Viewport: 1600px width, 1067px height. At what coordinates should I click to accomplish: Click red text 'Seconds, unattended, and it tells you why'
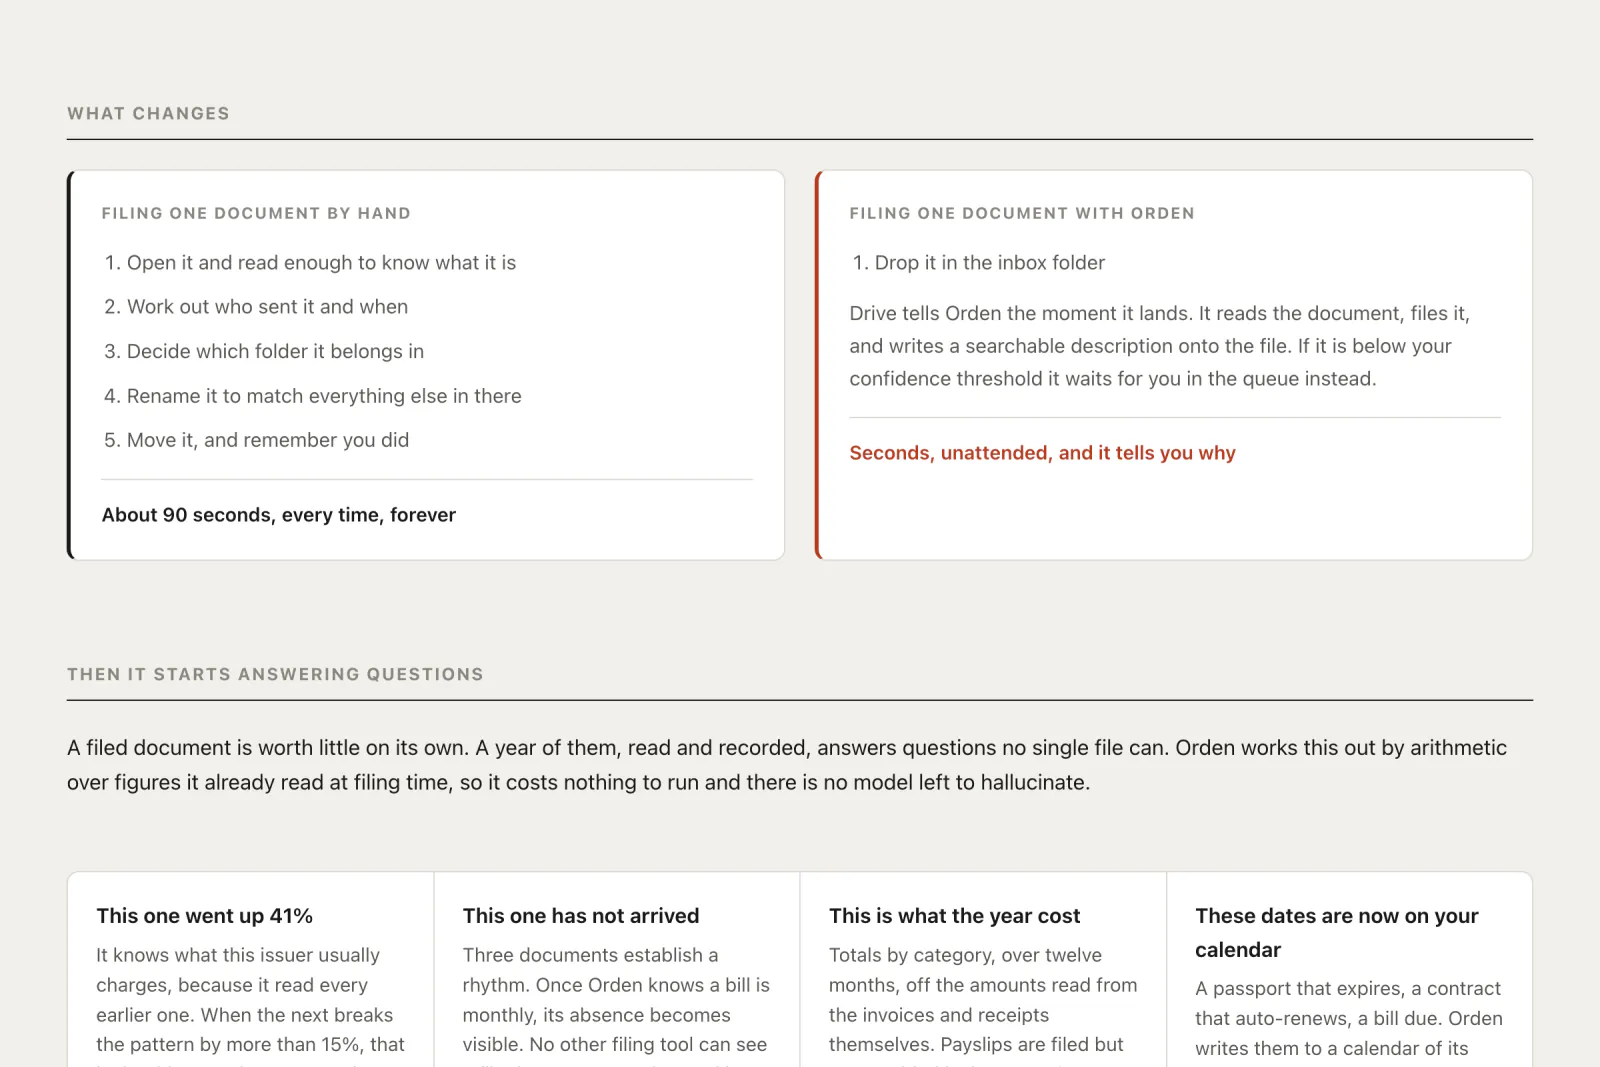(1042, 453)
